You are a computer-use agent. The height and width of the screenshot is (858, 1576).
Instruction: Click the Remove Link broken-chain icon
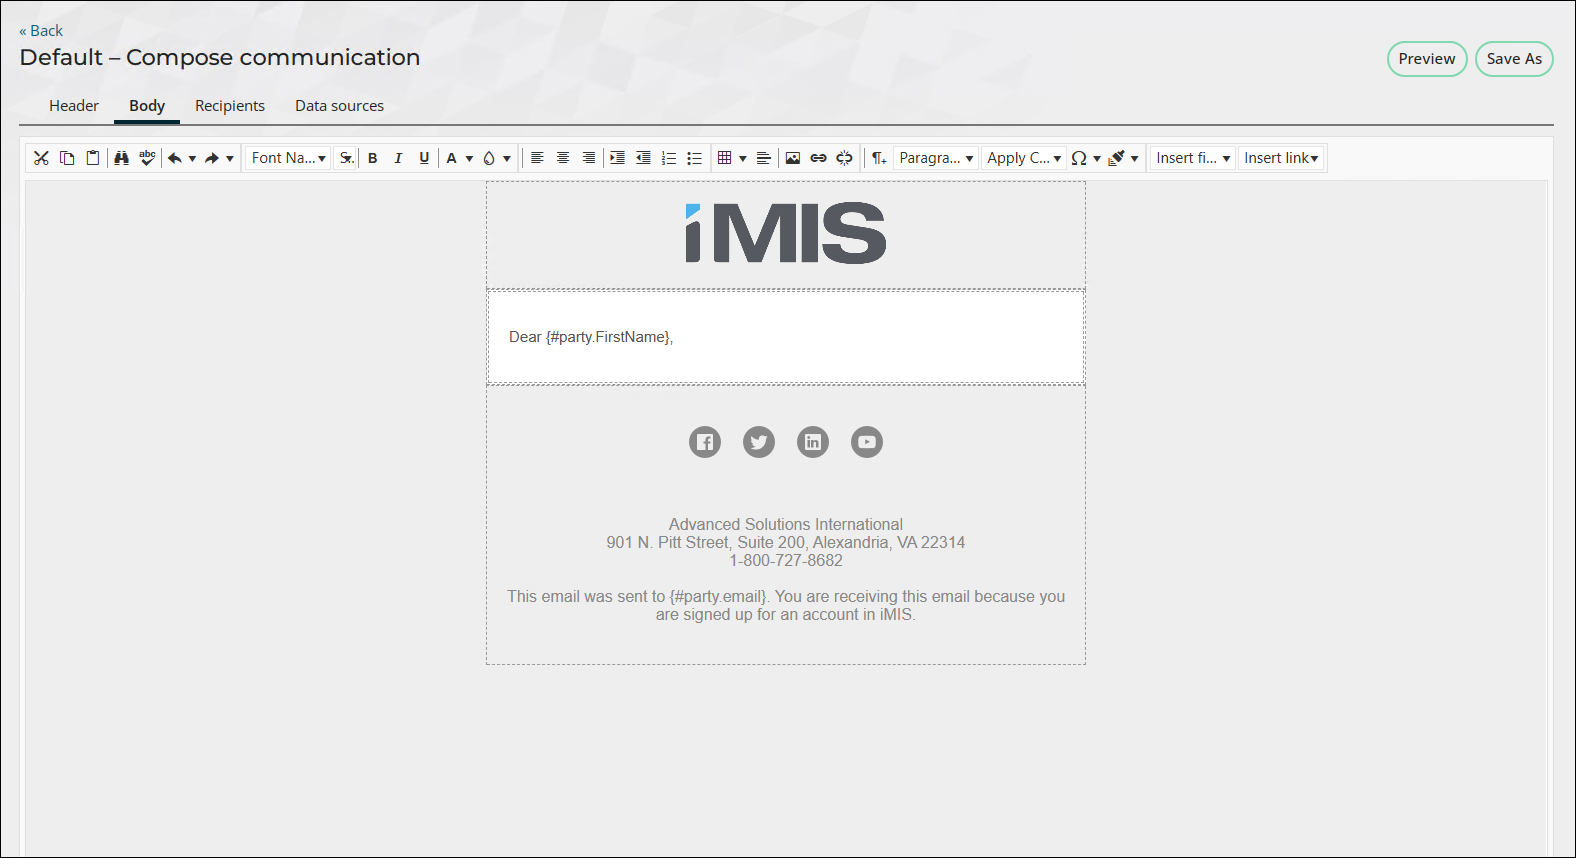(845, 158)
